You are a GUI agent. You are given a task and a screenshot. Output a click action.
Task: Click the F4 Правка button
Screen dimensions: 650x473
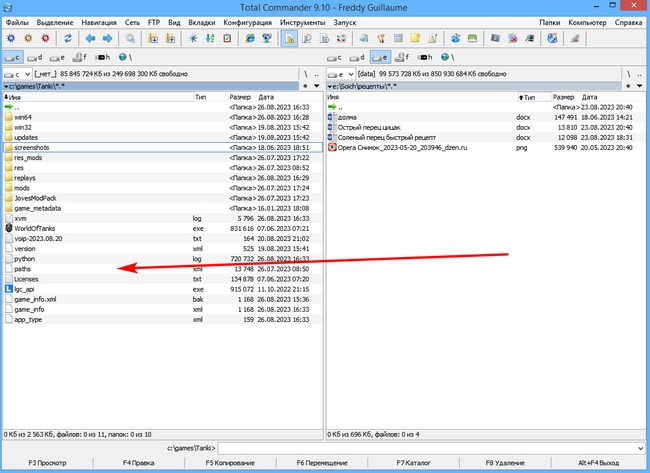(138, 463)
